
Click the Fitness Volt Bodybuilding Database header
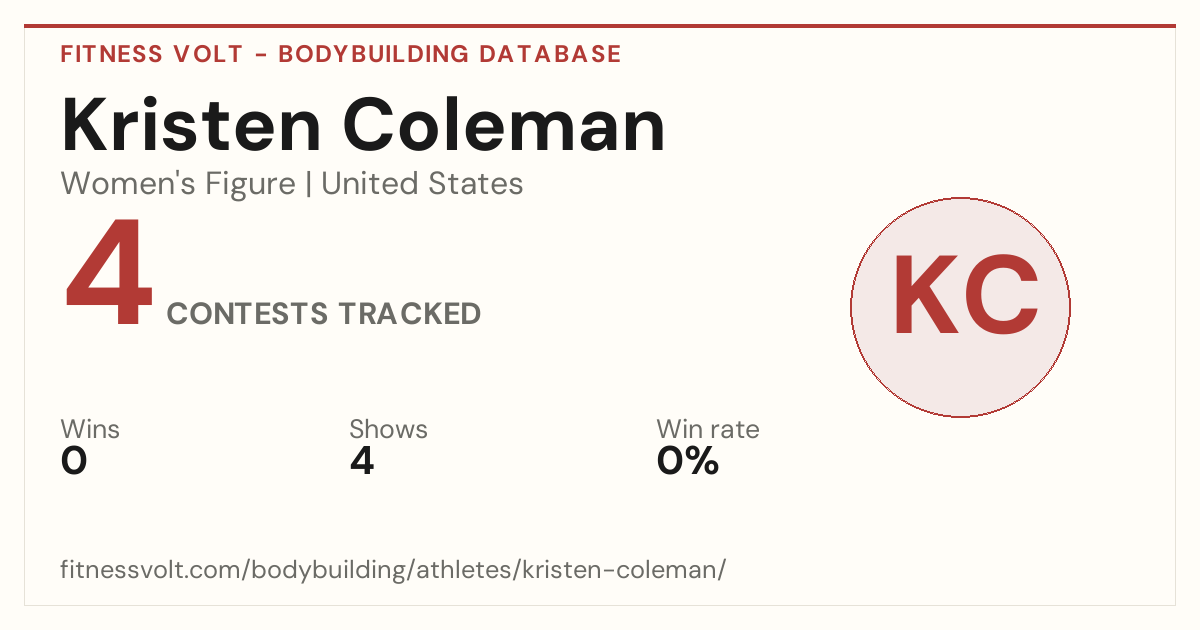click(x=341, y=54)
